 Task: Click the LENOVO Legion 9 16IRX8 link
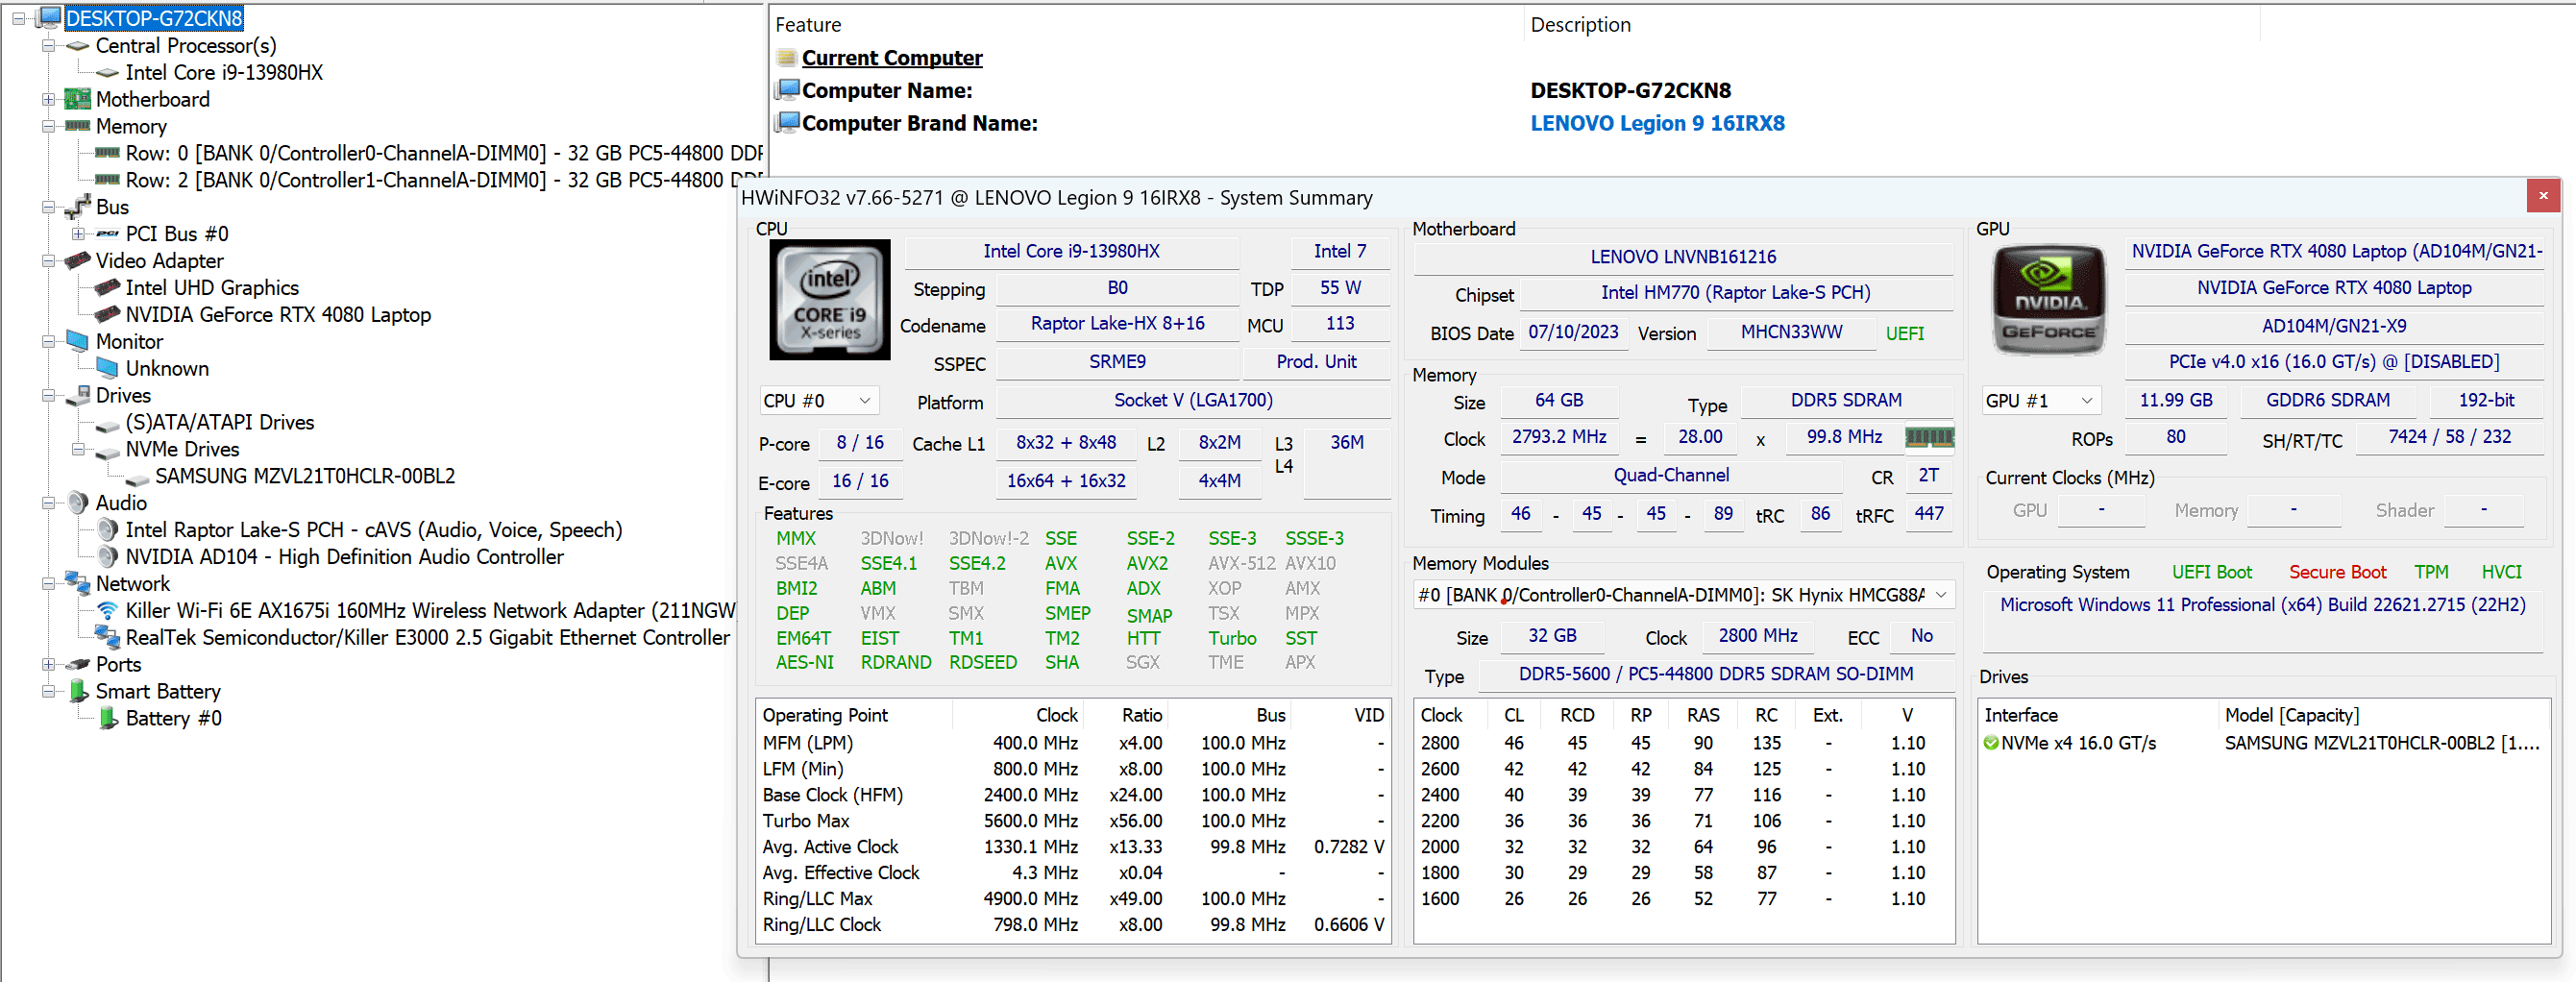pos(1656,123)
